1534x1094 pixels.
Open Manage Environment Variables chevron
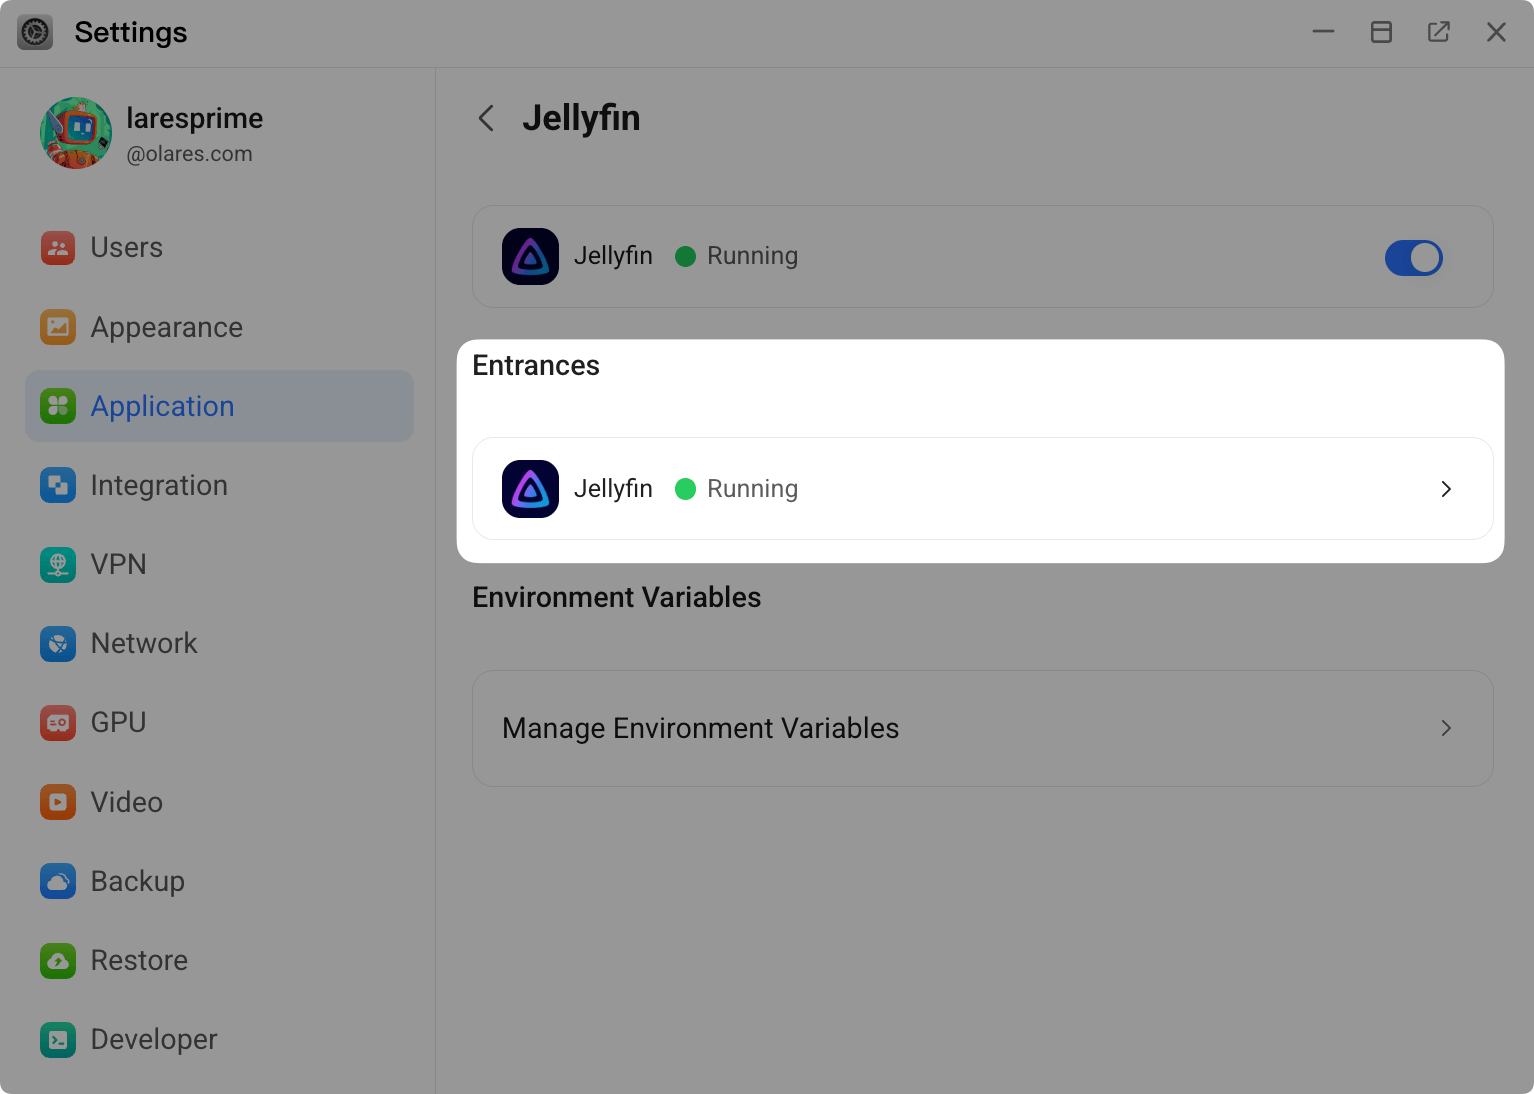(1446, 728)
